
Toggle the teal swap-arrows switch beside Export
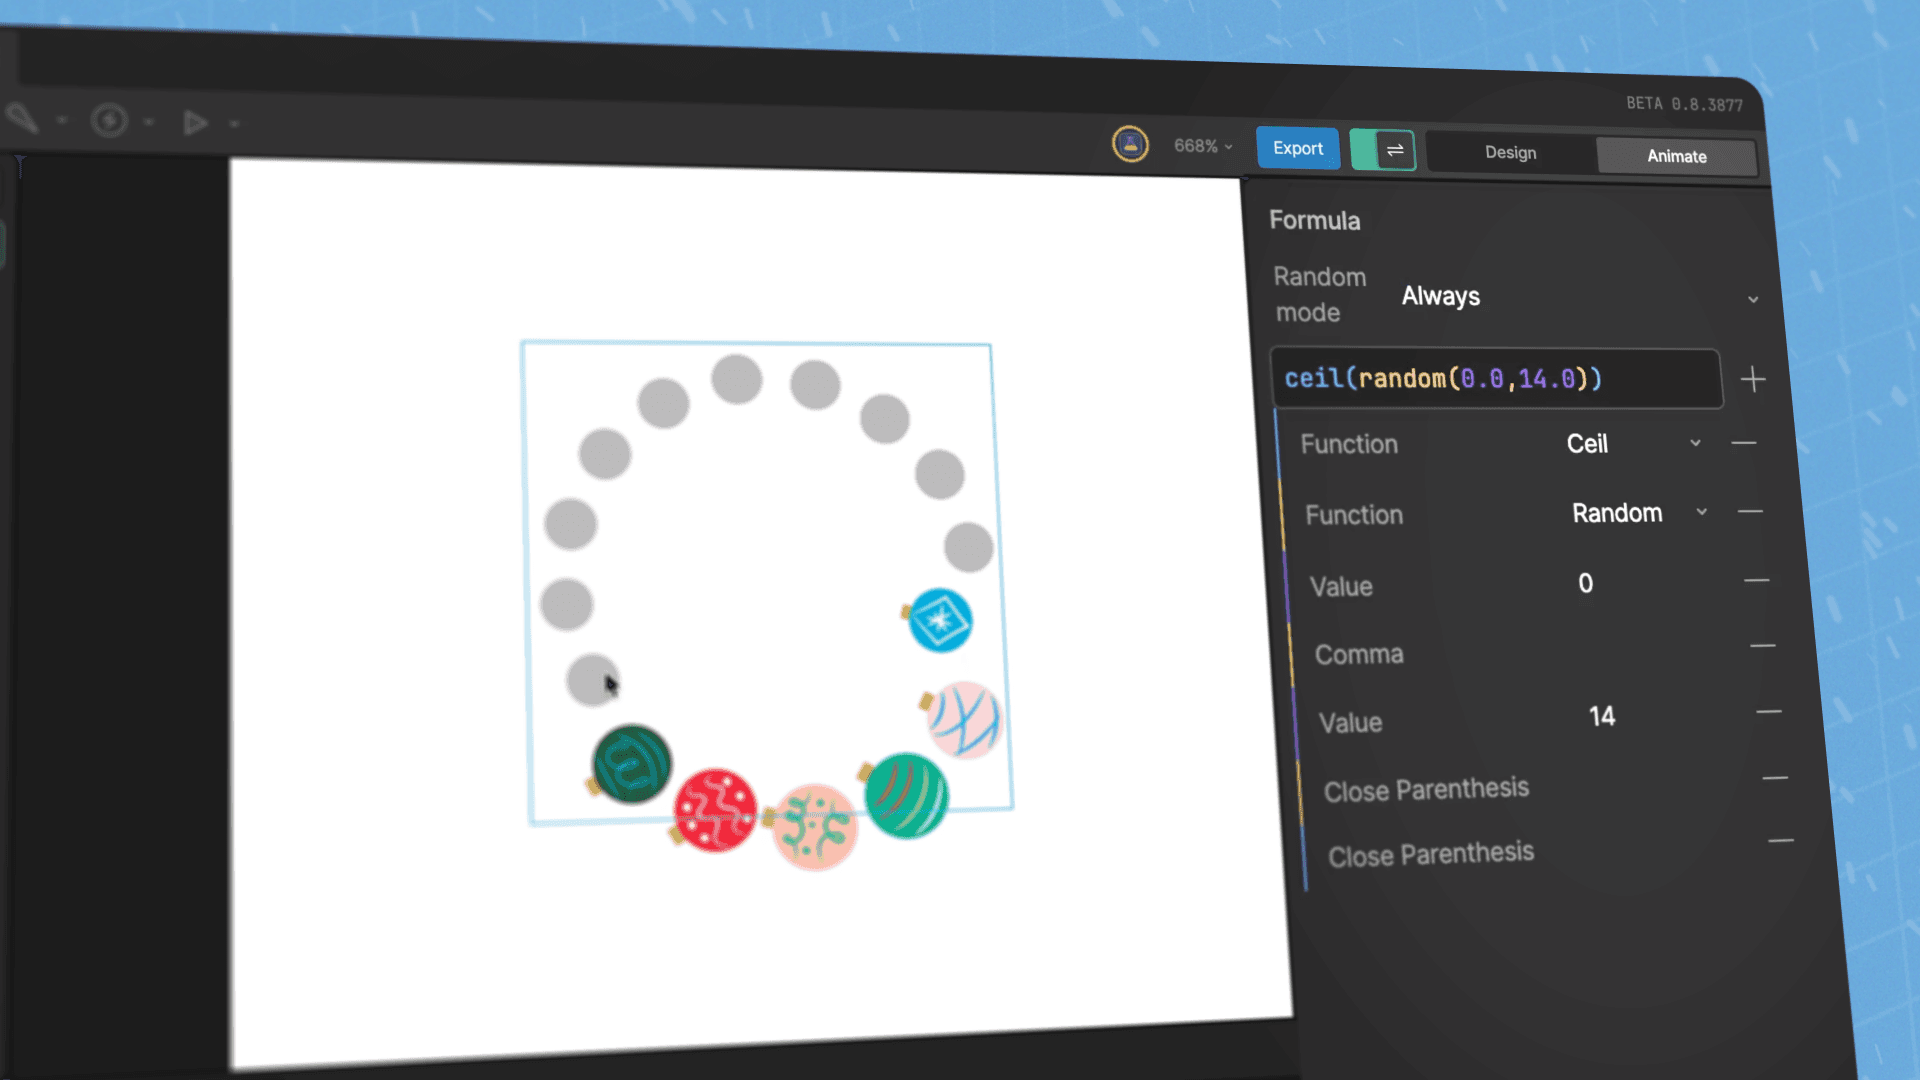1383,150
